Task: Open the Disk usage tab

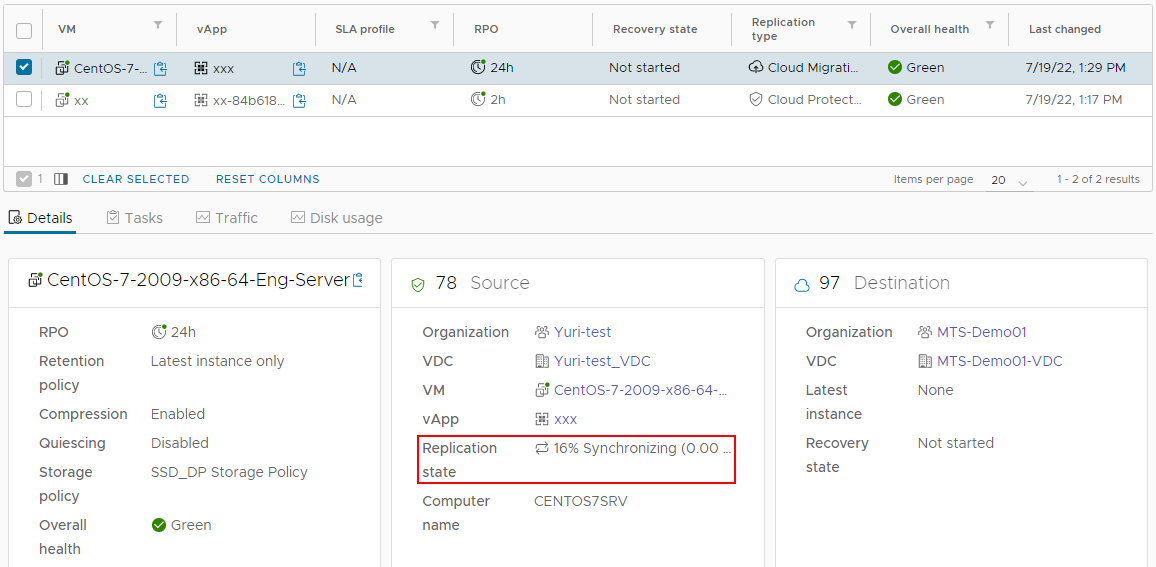Action: (x=336, y=218)
